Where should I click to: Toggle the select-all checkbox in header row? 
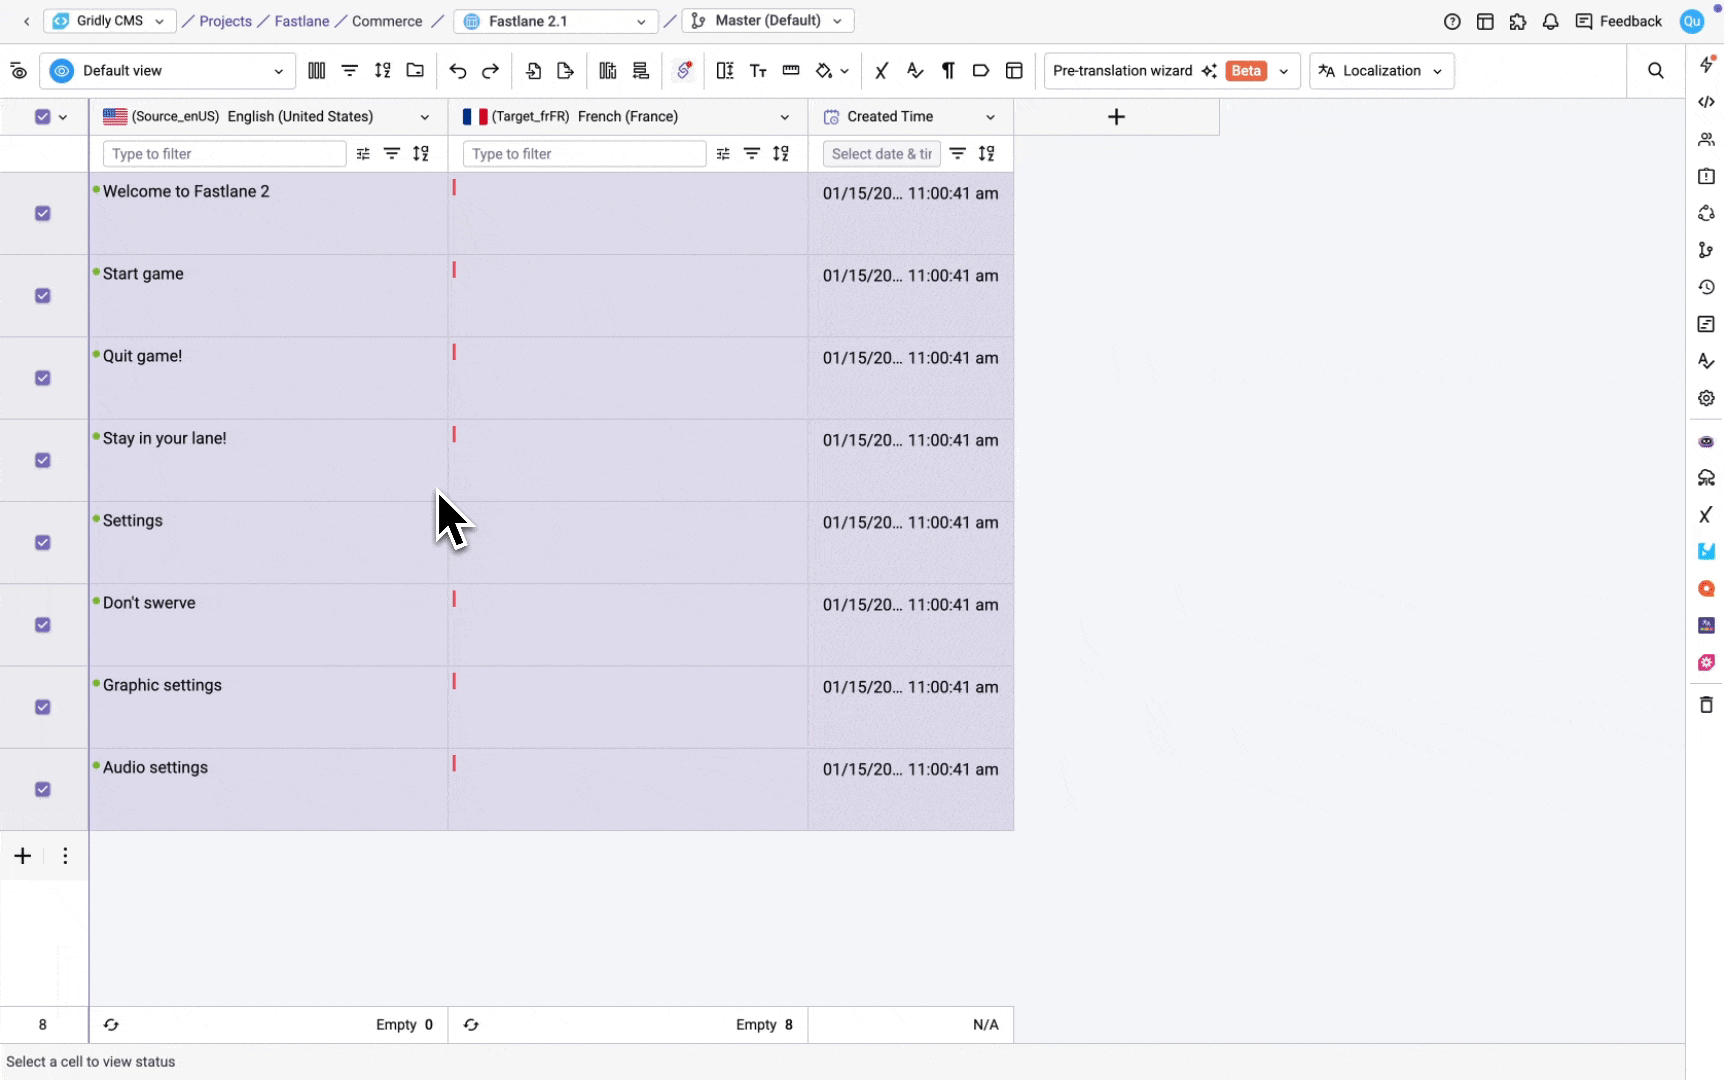42,117
